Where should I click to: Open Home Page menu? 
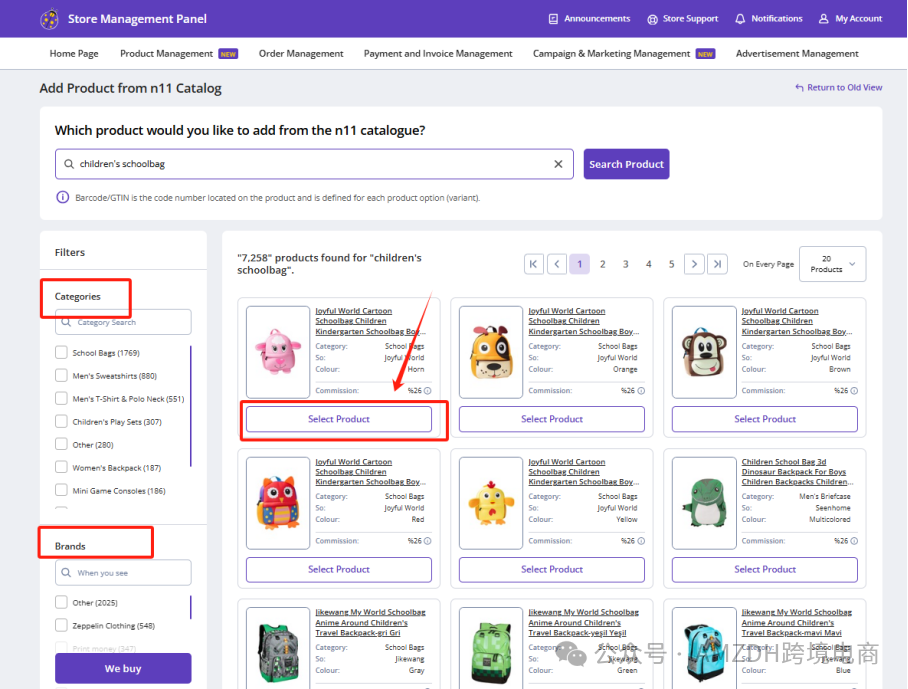(x=74, y=54)
